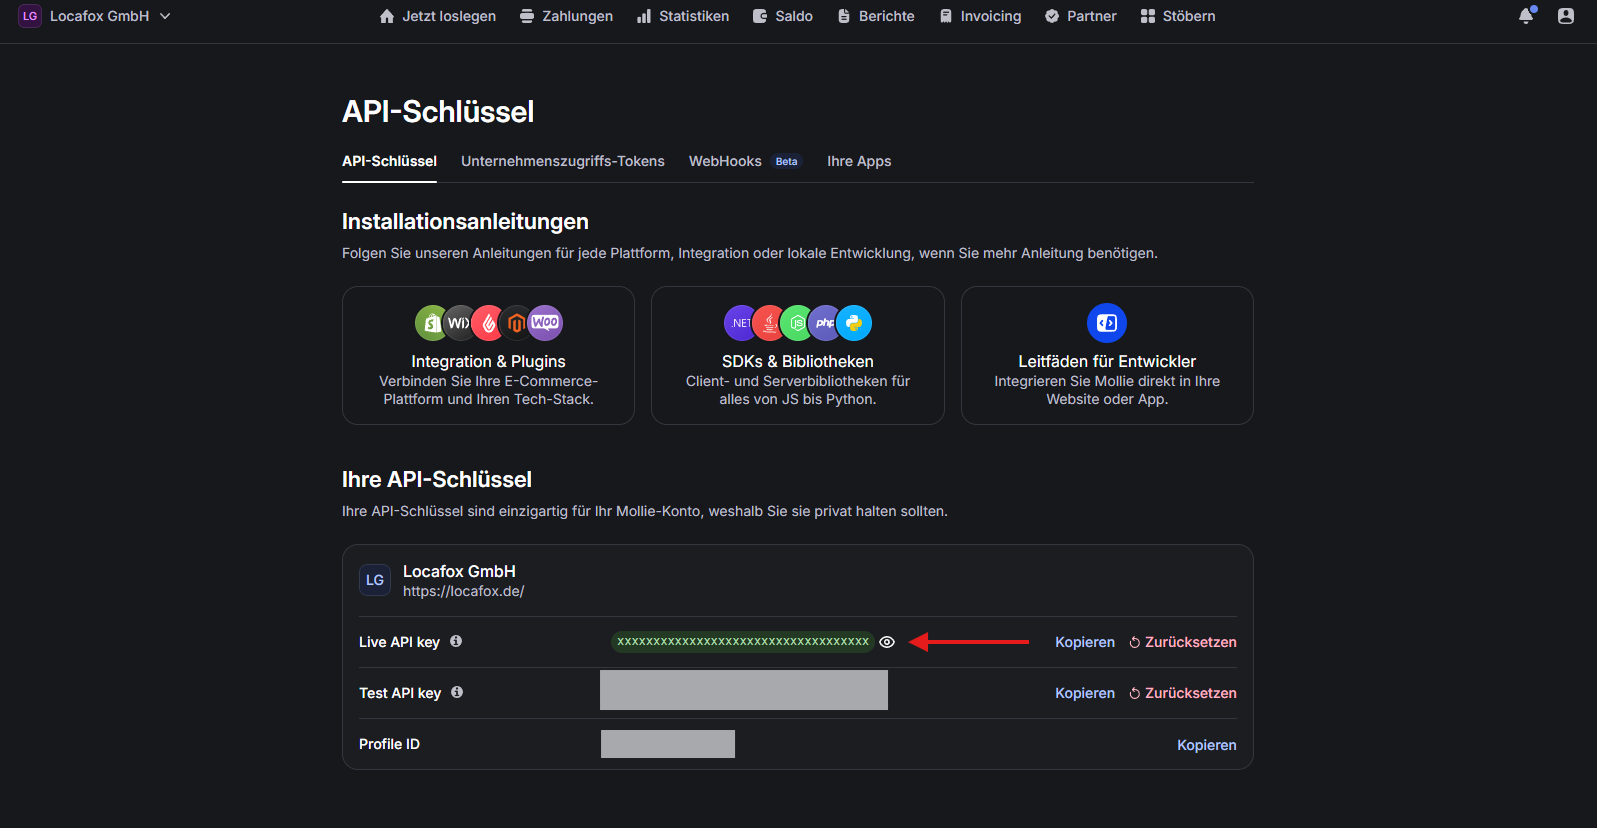Click the .NET SDK icon

(x=741, y=323)
